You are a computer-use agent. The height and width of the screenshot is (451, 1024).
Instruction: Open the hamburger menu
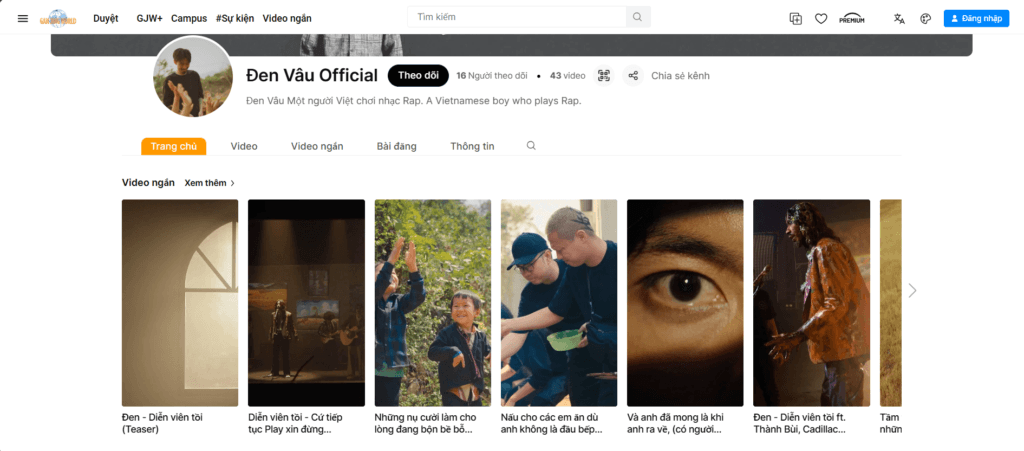pyautogui.click(x=23, y=18)
